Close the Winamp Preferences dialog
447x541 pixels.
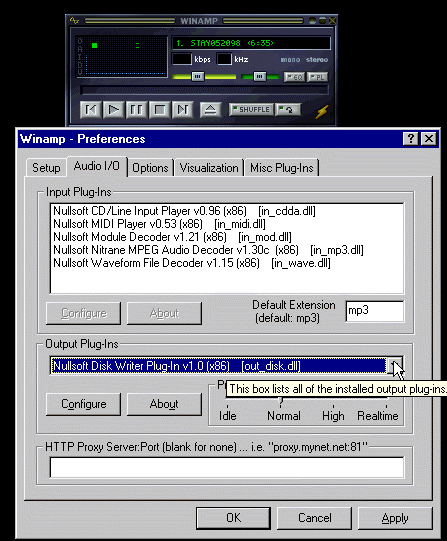[x=429, y=139]
